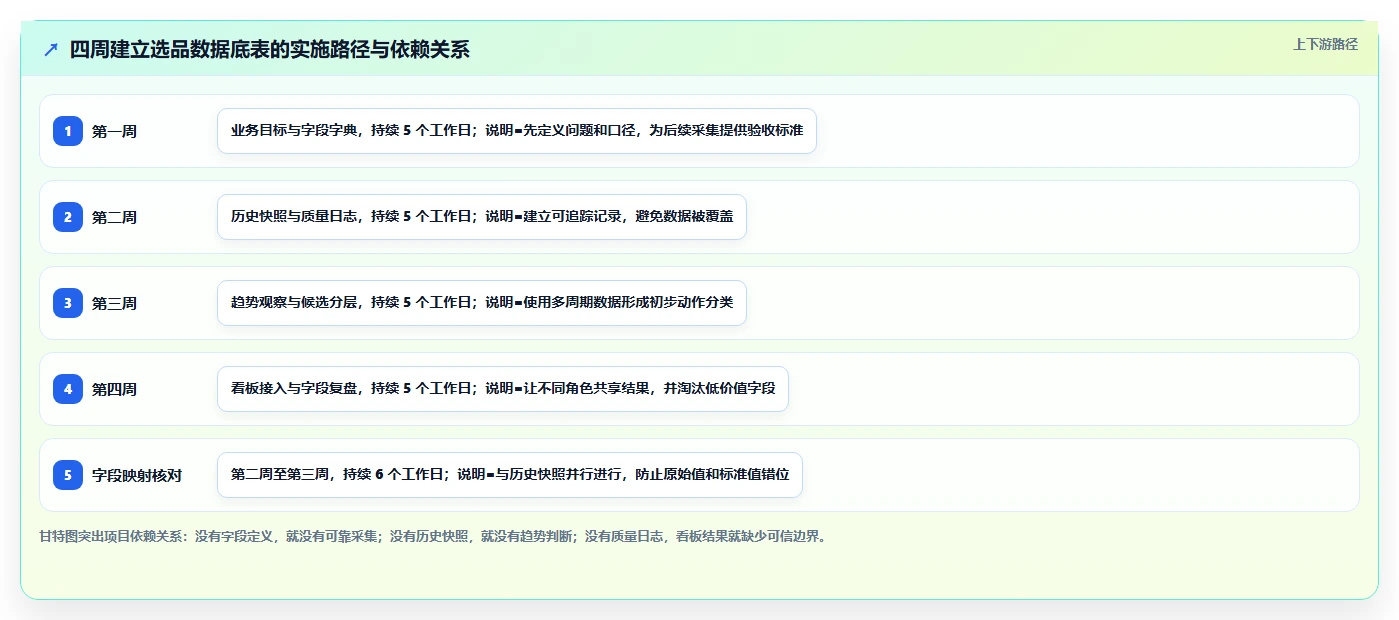
Task: Click the 上下游路径 label
Action: 1325,44
